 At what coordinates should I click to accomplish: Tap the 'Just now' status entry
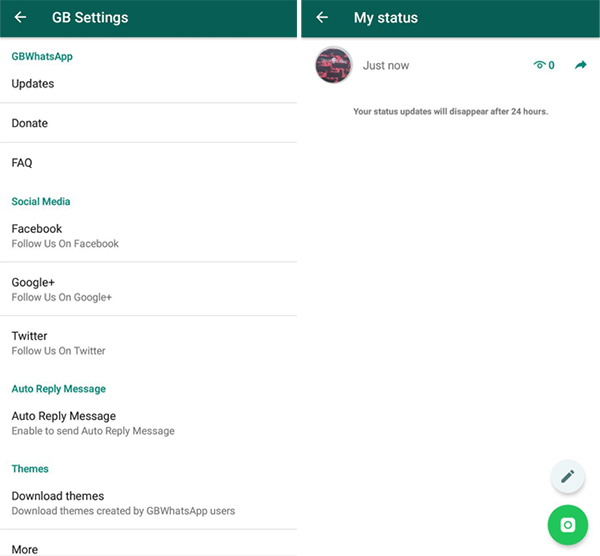click(386, 65)
